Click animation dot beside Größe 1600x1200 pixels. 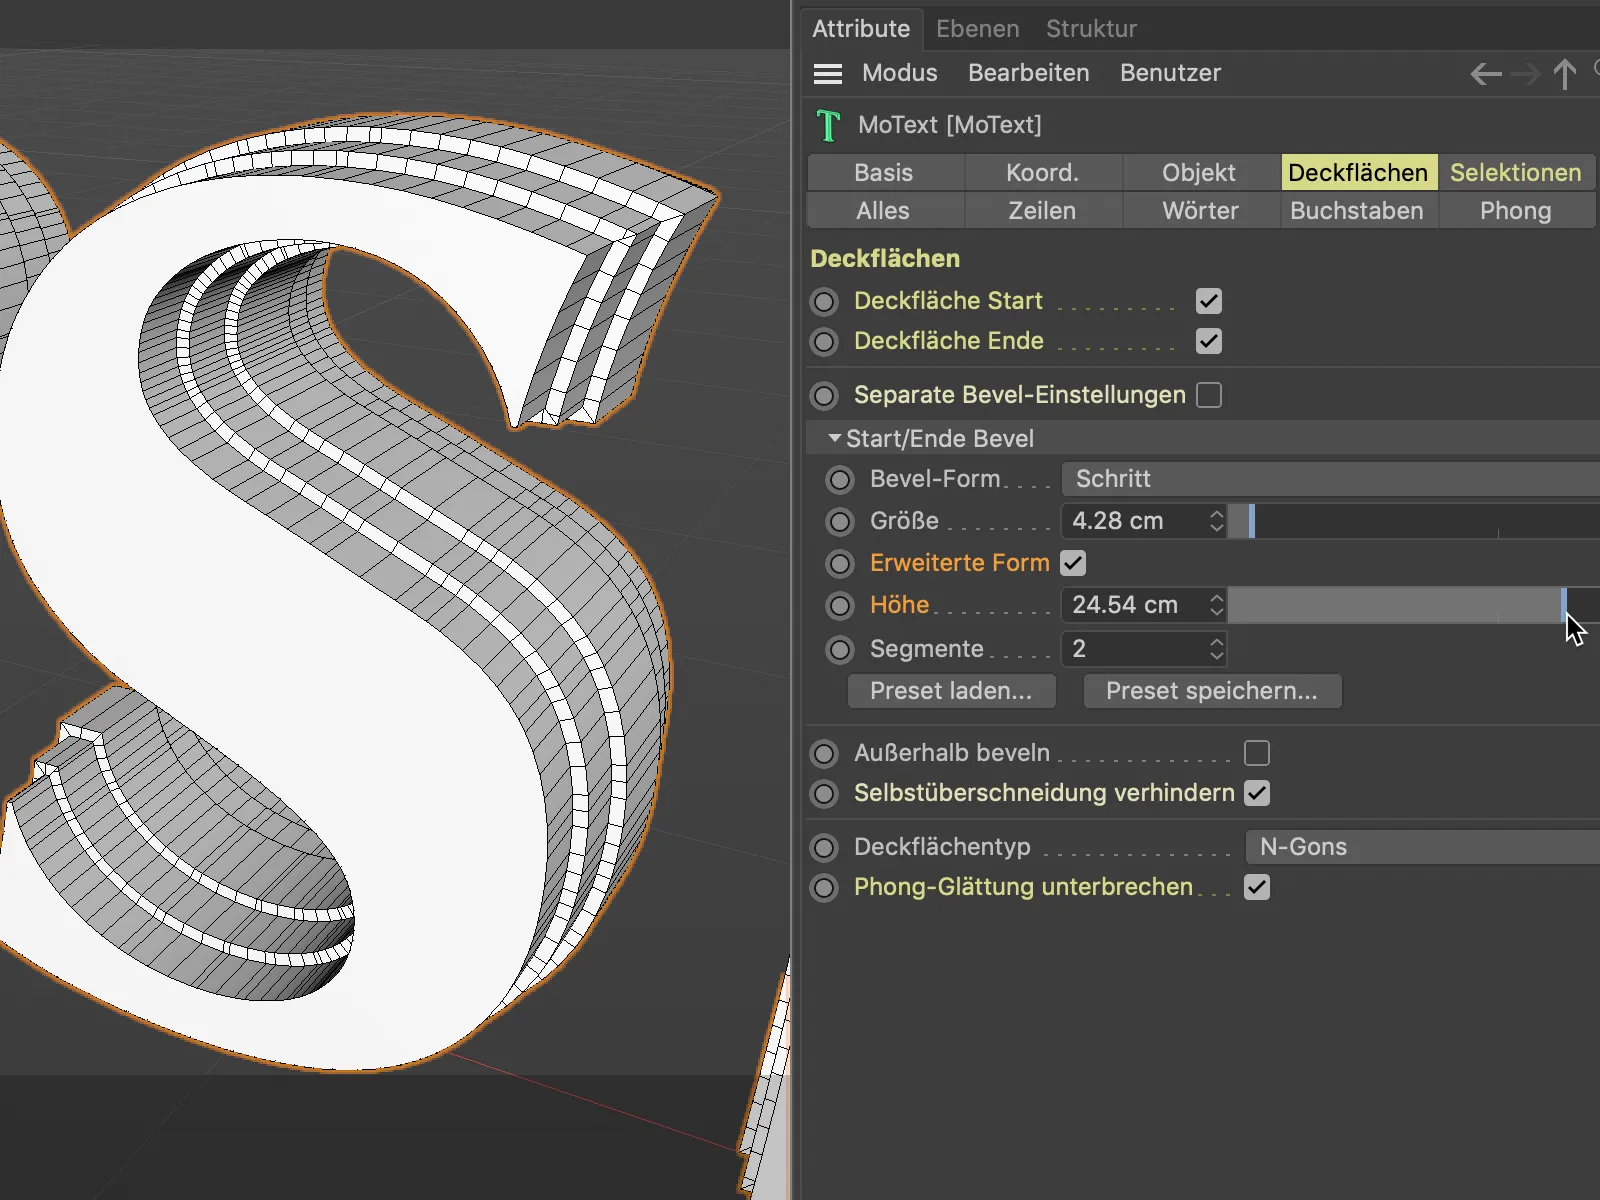[x=840, y=522]
